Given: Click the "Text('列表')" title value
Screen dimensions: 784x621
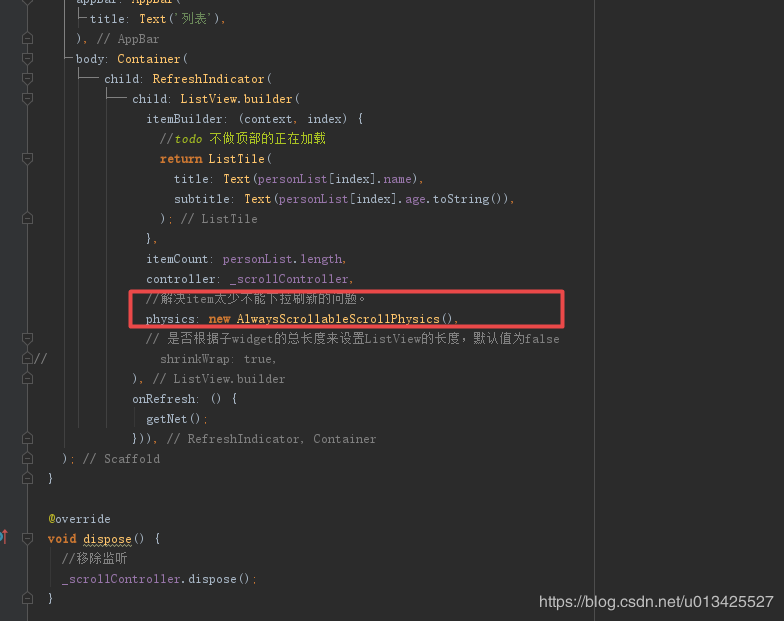Looking at the screenshot, I should (x=180, y=19).
